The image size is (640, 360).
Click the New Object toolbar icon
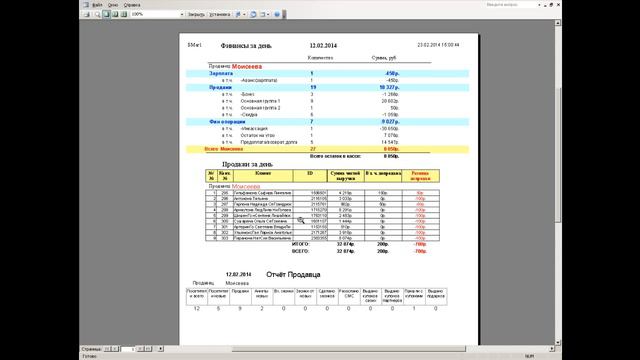pyautogui.click(x=263, y=14)
